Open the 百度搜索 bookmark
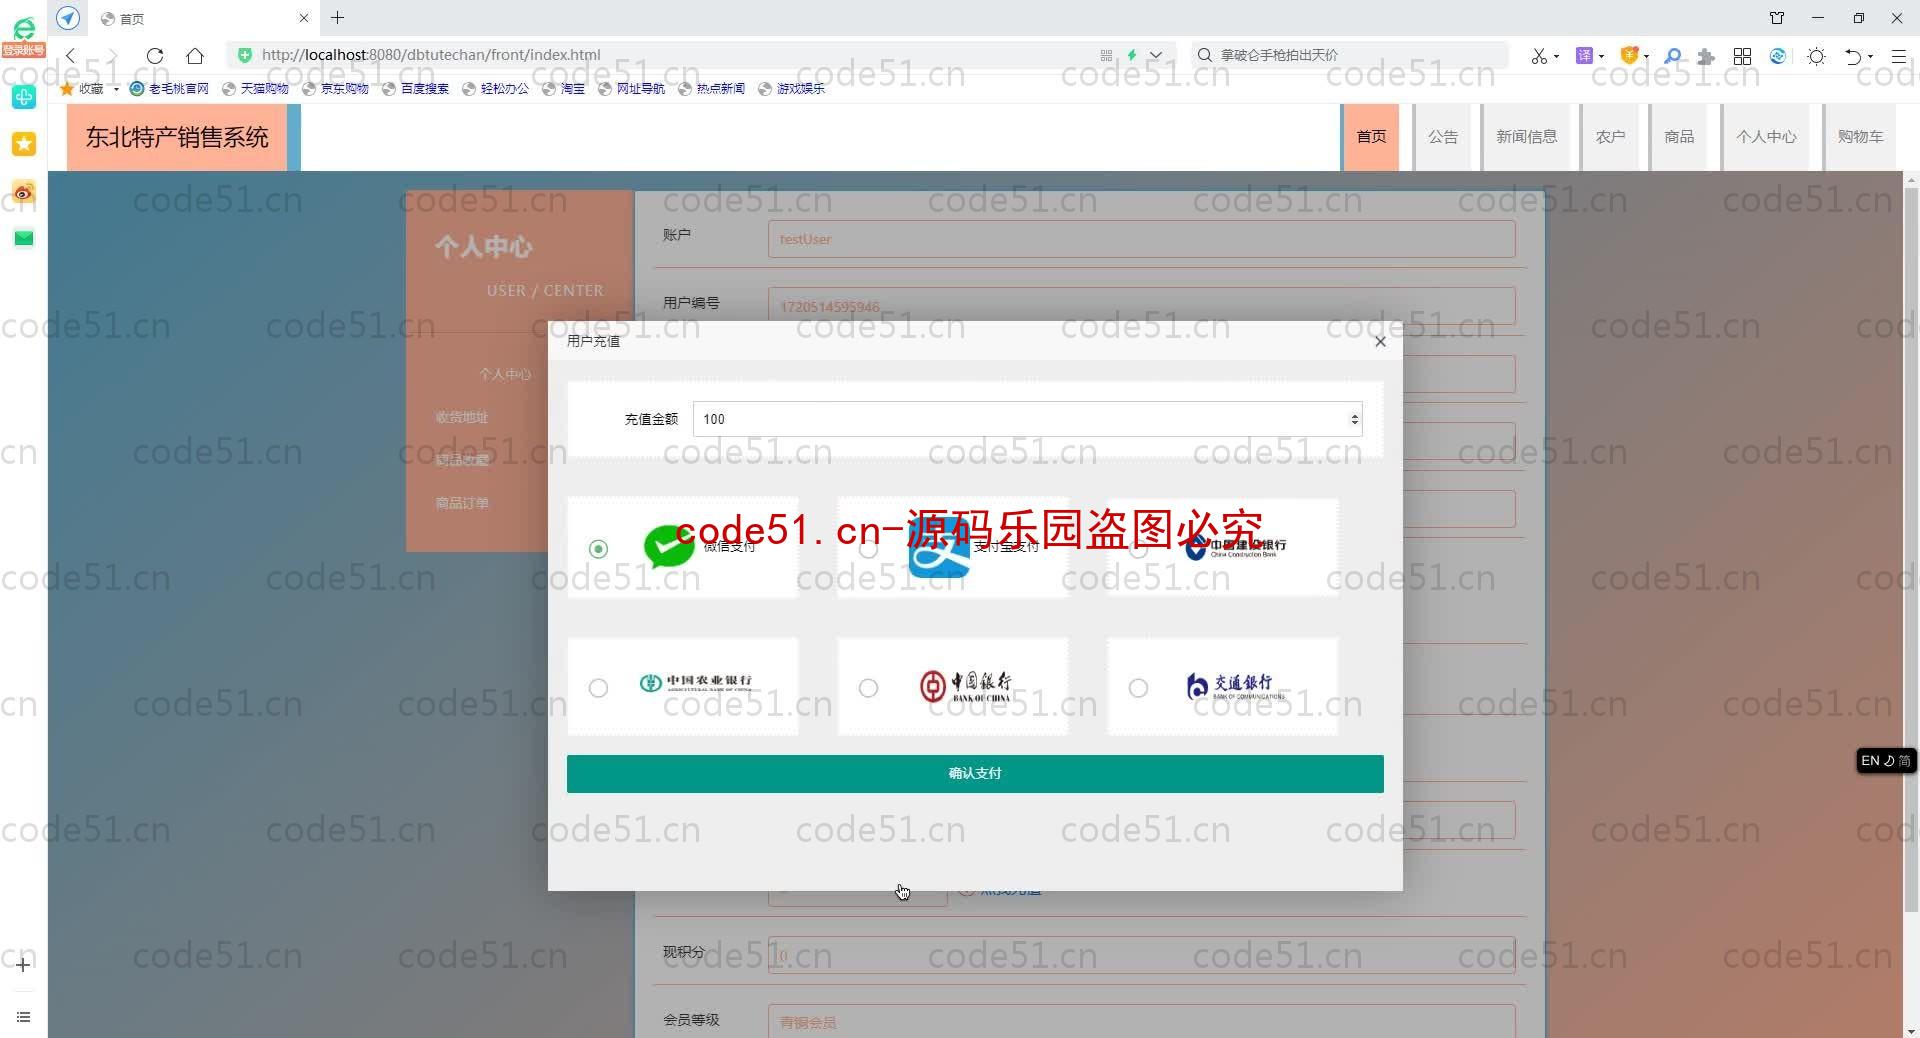Image resolution: width=1920 pixels, height=1038 pixels. [x=416, y=88]
